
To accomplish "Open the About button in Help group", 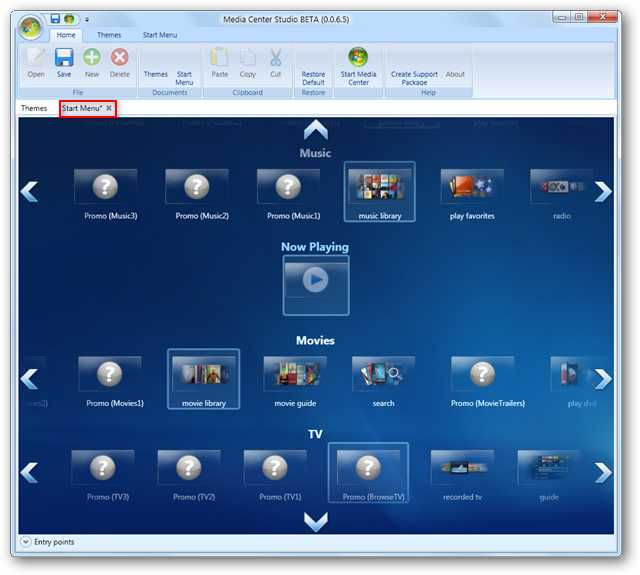I will pos(455,74).
